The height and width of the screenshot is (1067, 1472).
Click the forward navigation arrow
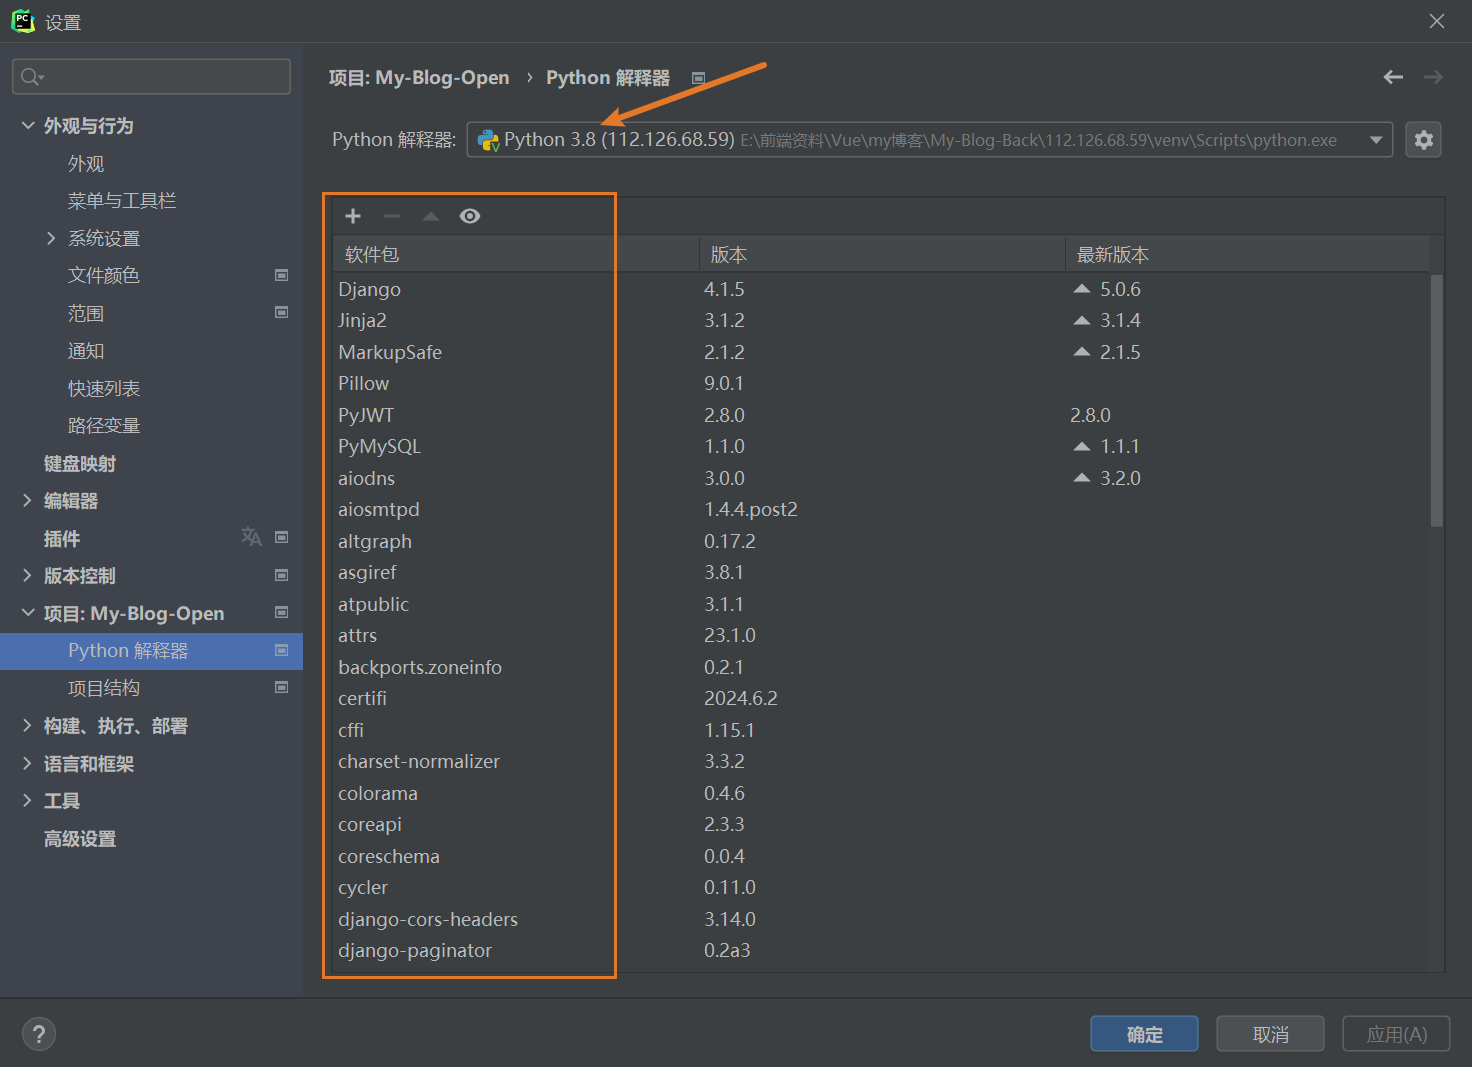tap(1433, 77)
